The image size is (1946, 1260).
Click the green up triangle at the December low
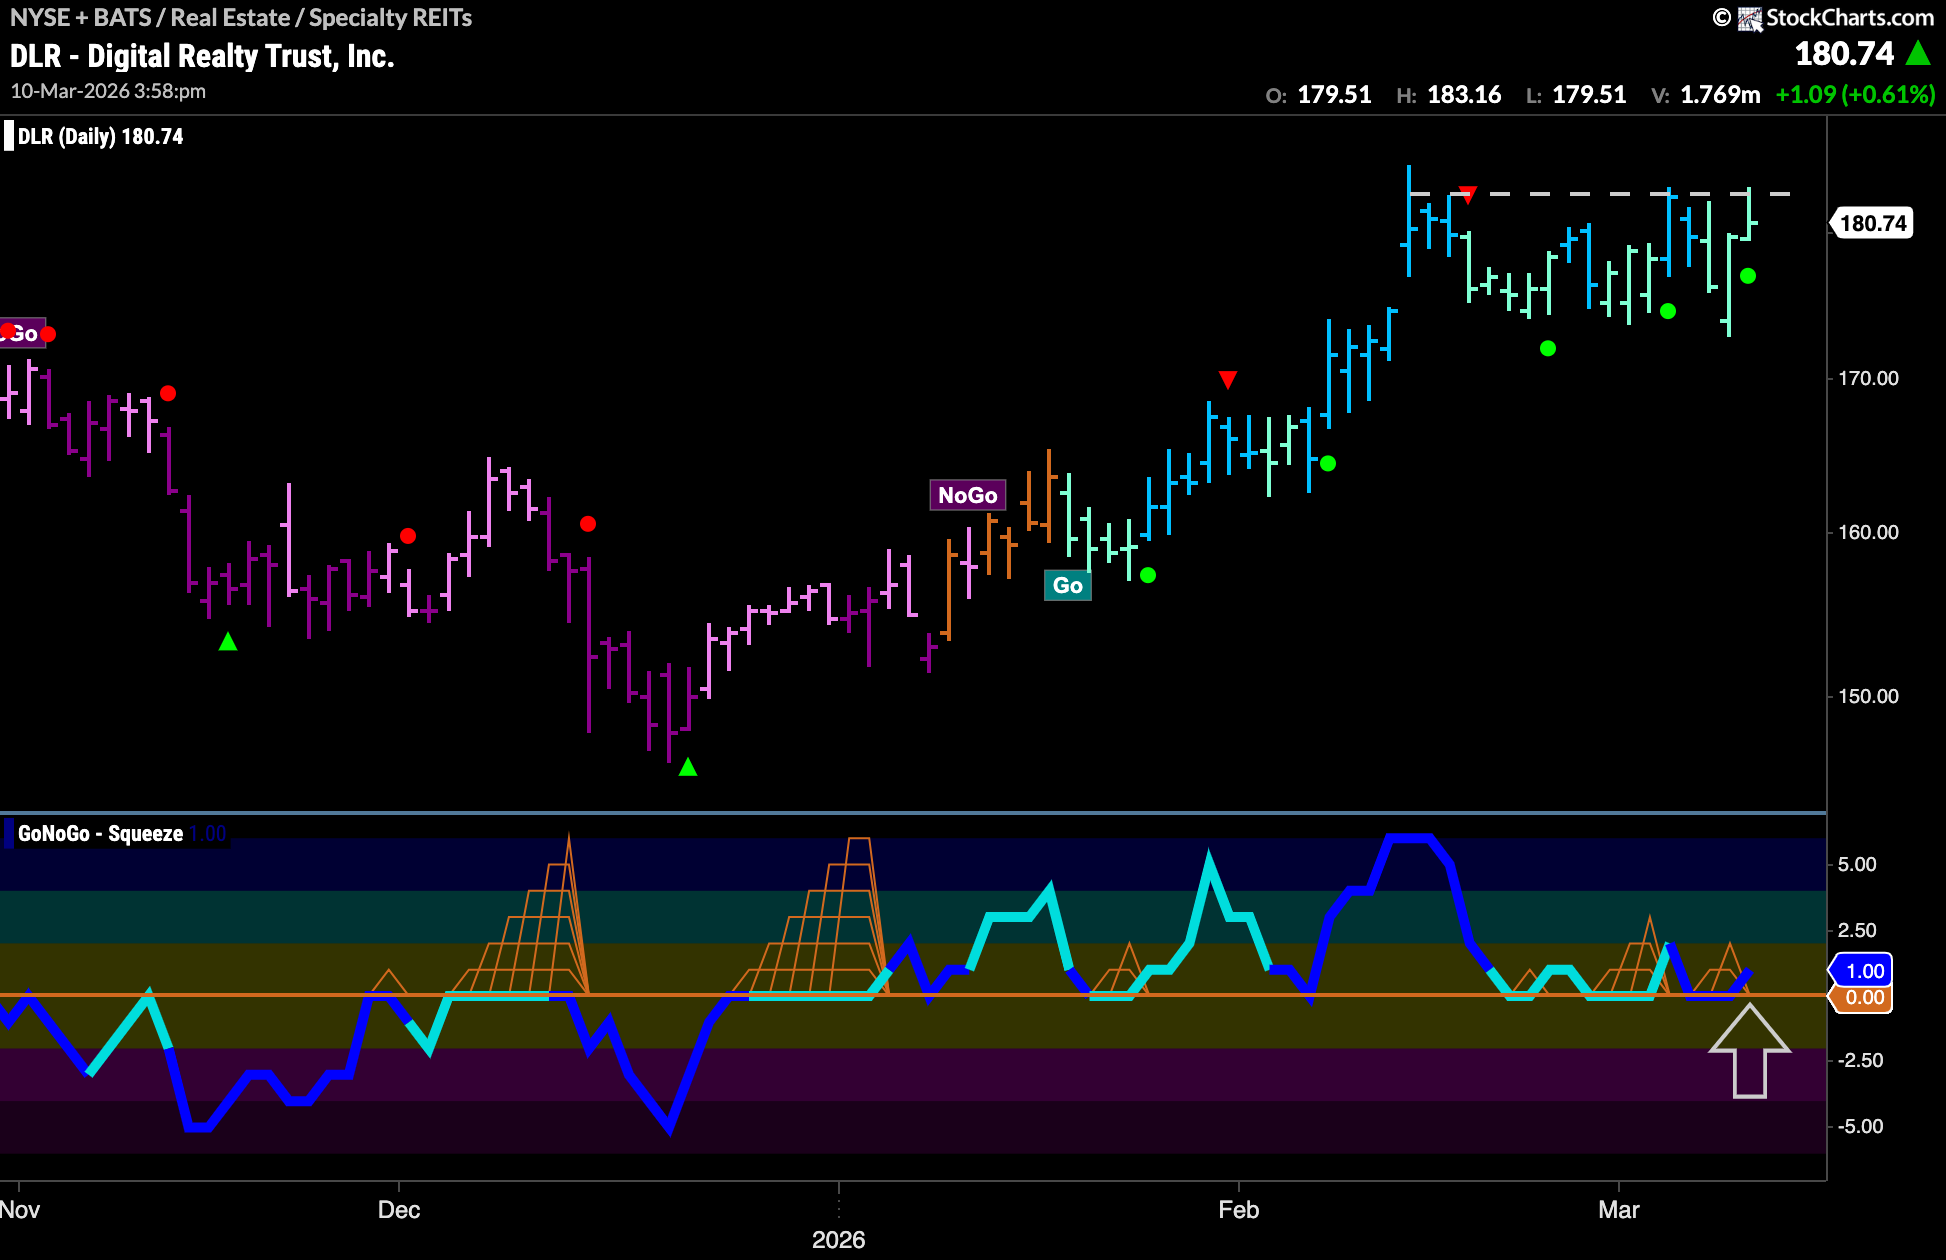pyautogui.click(x=688, y=767)
